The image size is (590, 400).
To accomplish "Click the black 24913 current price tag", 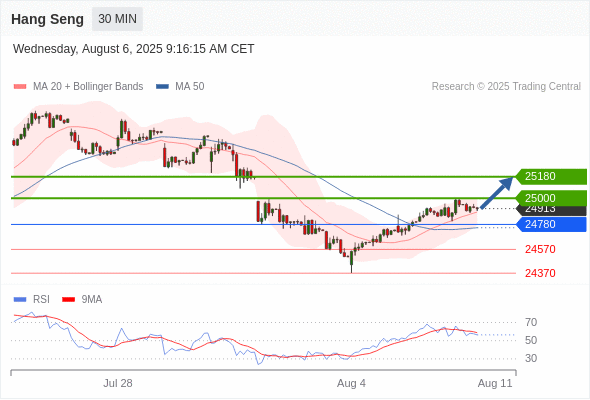I will 551,211.
